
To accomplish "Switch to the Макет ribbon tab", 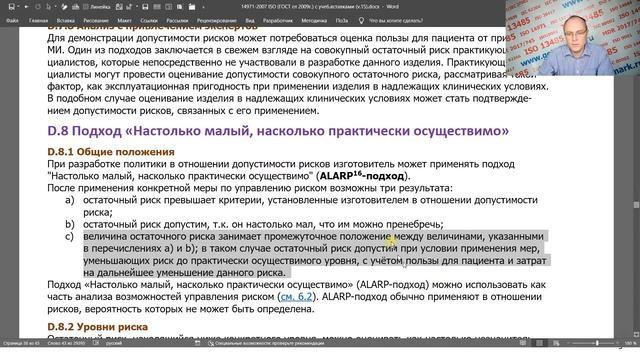I will 124,20.
